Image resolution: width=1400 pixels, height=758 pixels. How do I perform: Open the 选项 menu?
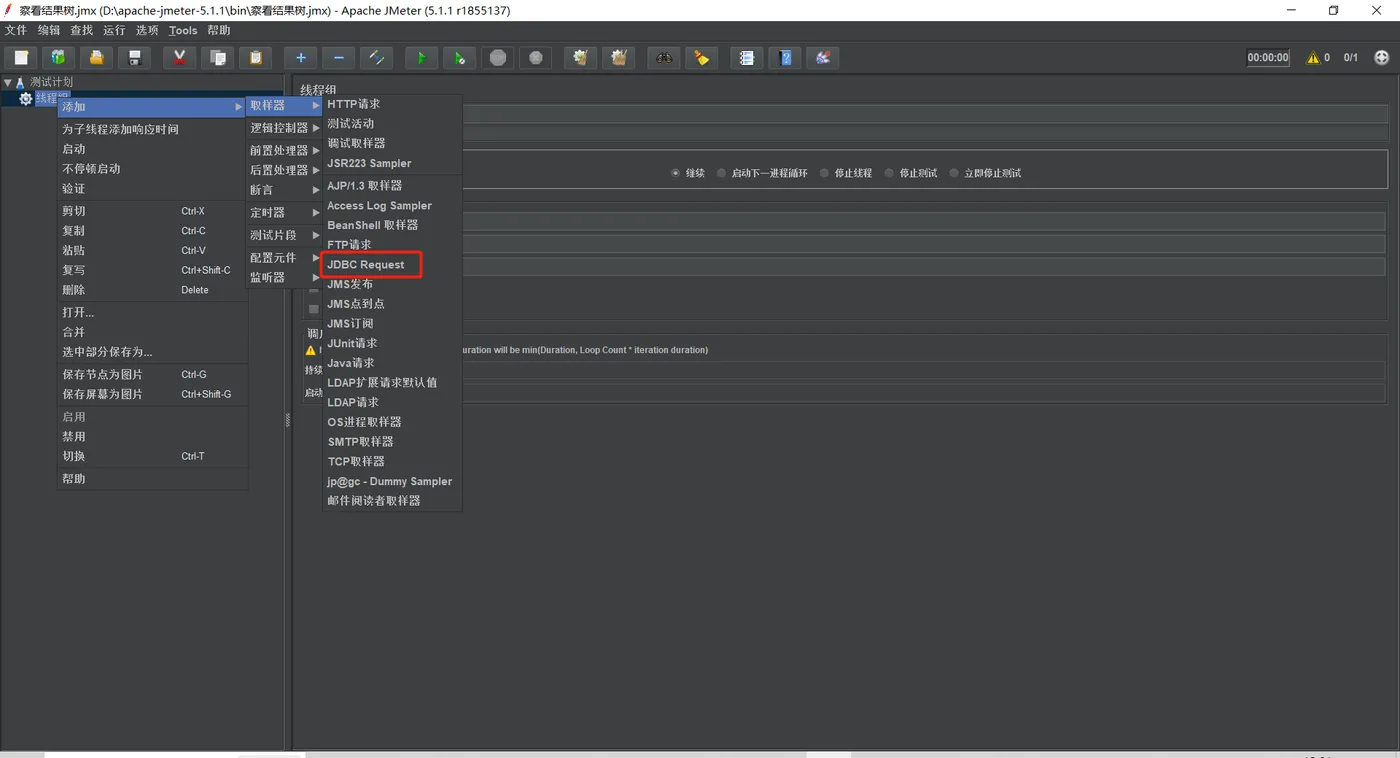[x=147, y=31]
